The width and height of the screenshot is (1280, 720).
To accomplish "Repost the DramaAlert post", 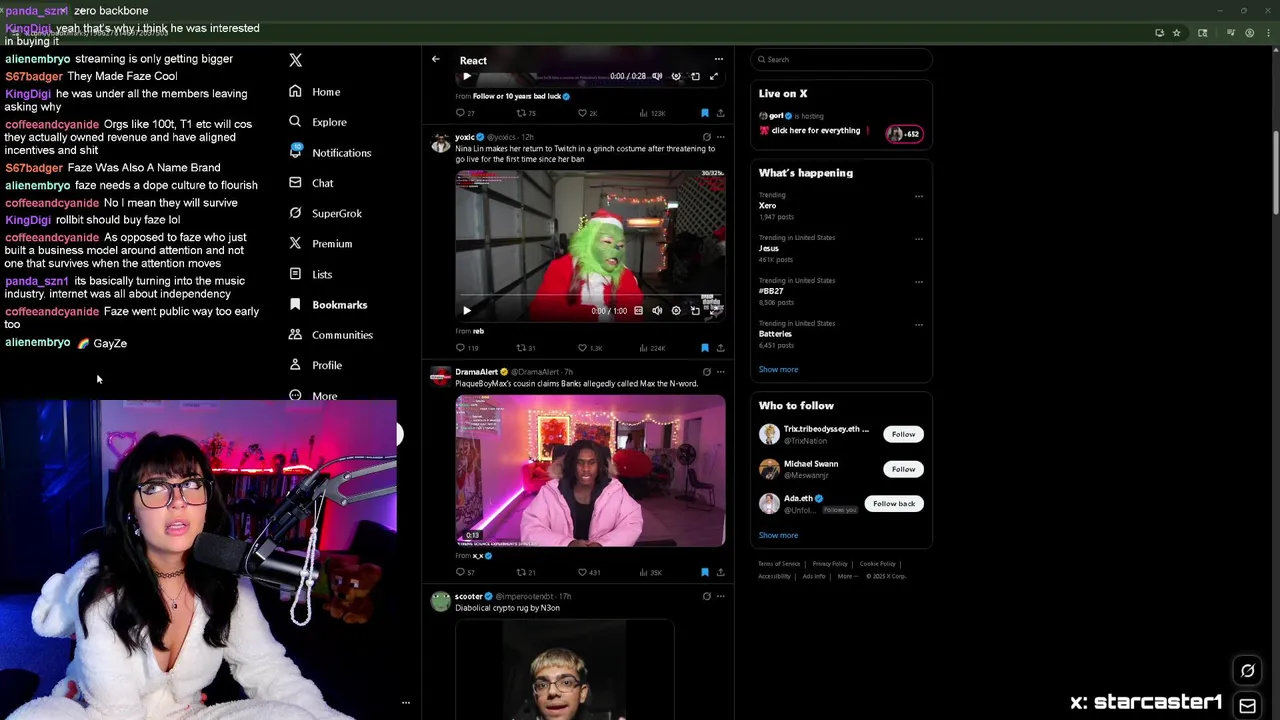I will pyautogui.click(x=526, y=573).
